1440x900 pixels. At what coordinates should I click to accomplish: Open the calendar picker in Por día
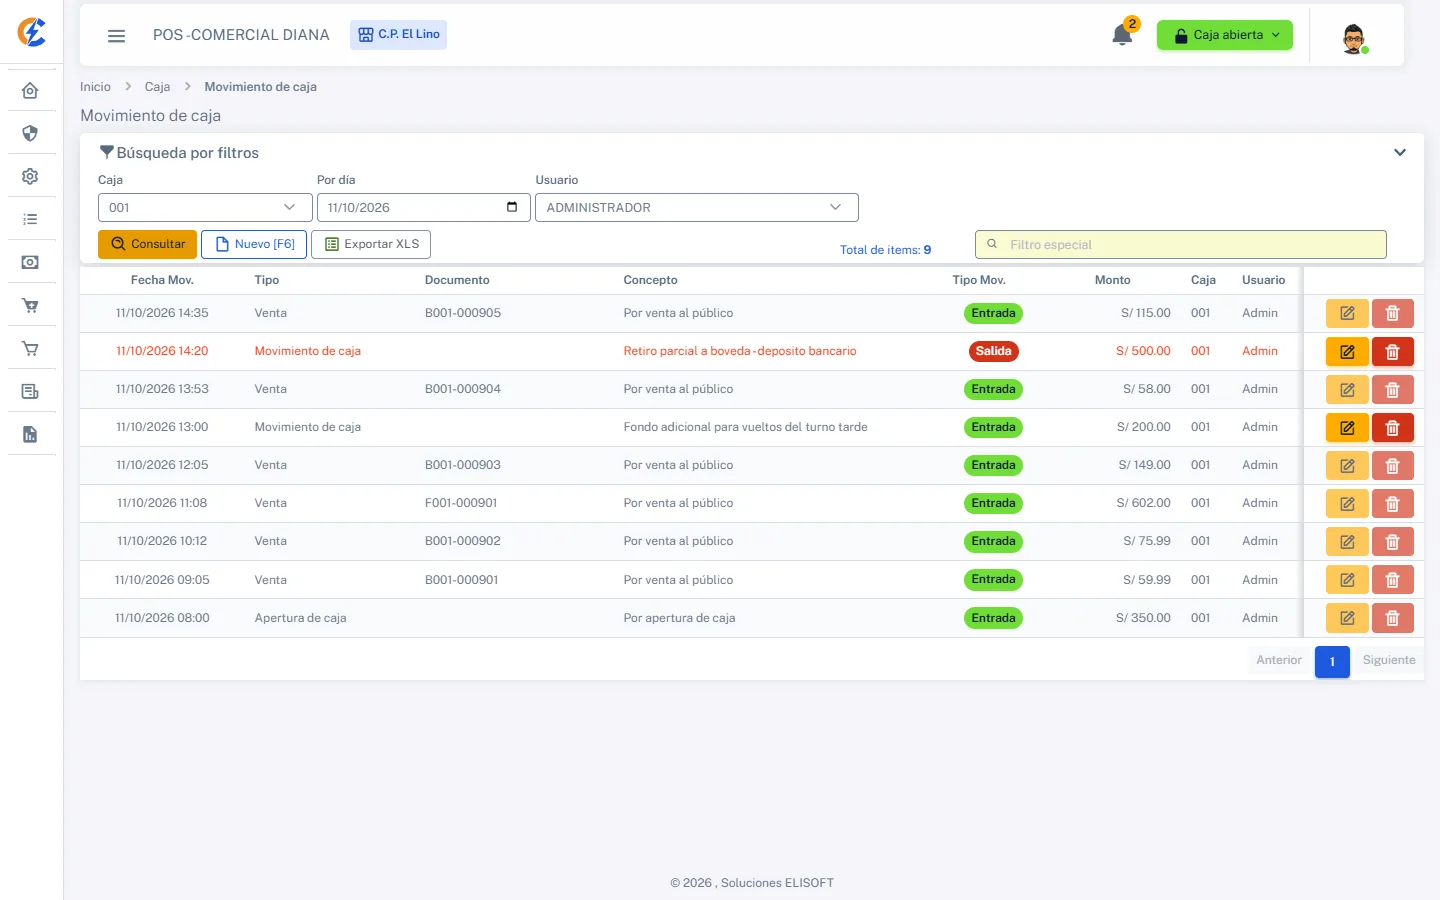pyautogui.click(x=512, y=207)
